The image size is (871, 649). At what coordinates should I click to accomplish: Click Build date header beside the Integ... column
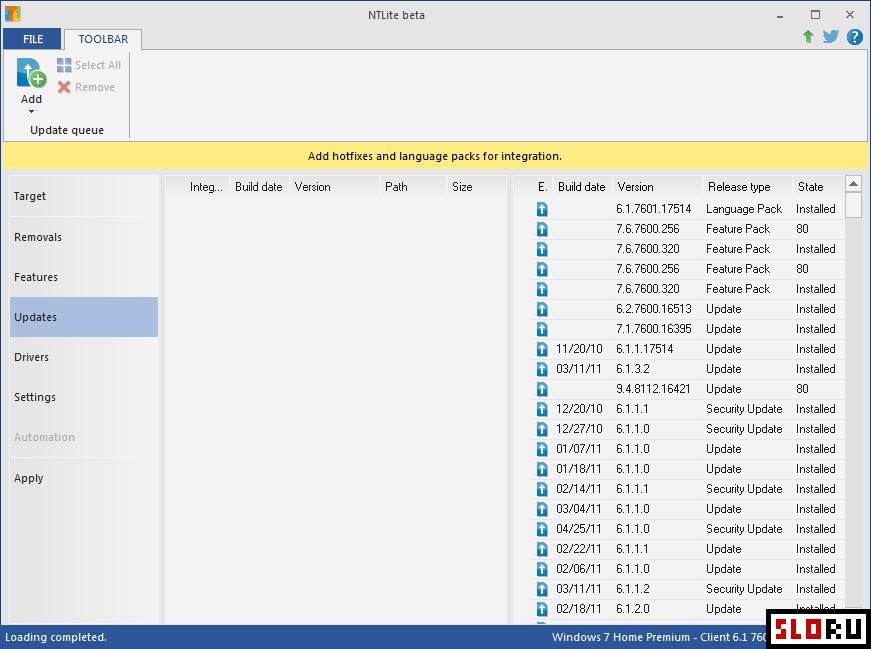pyautogui.click(x=259, y=187)
